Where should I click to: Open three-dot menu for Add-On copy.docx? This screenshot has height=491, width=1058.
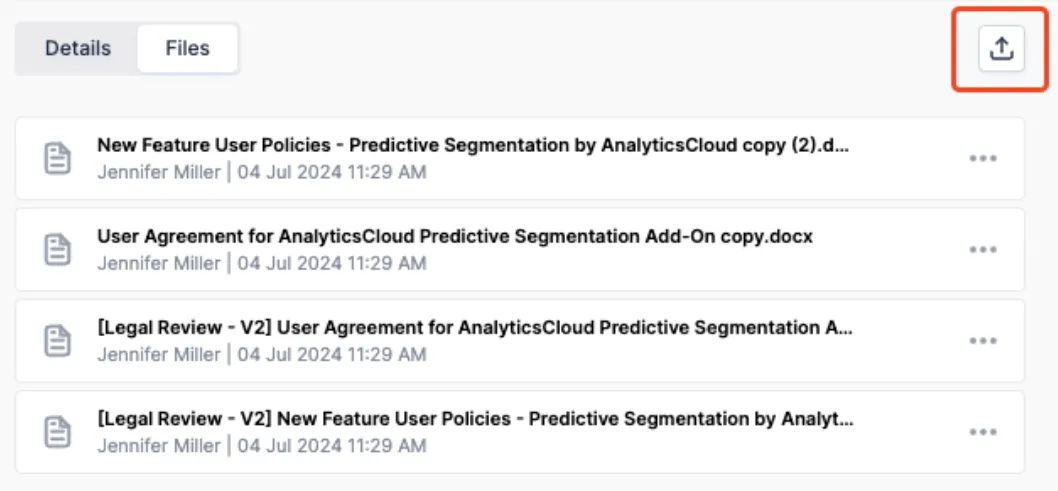983,250
